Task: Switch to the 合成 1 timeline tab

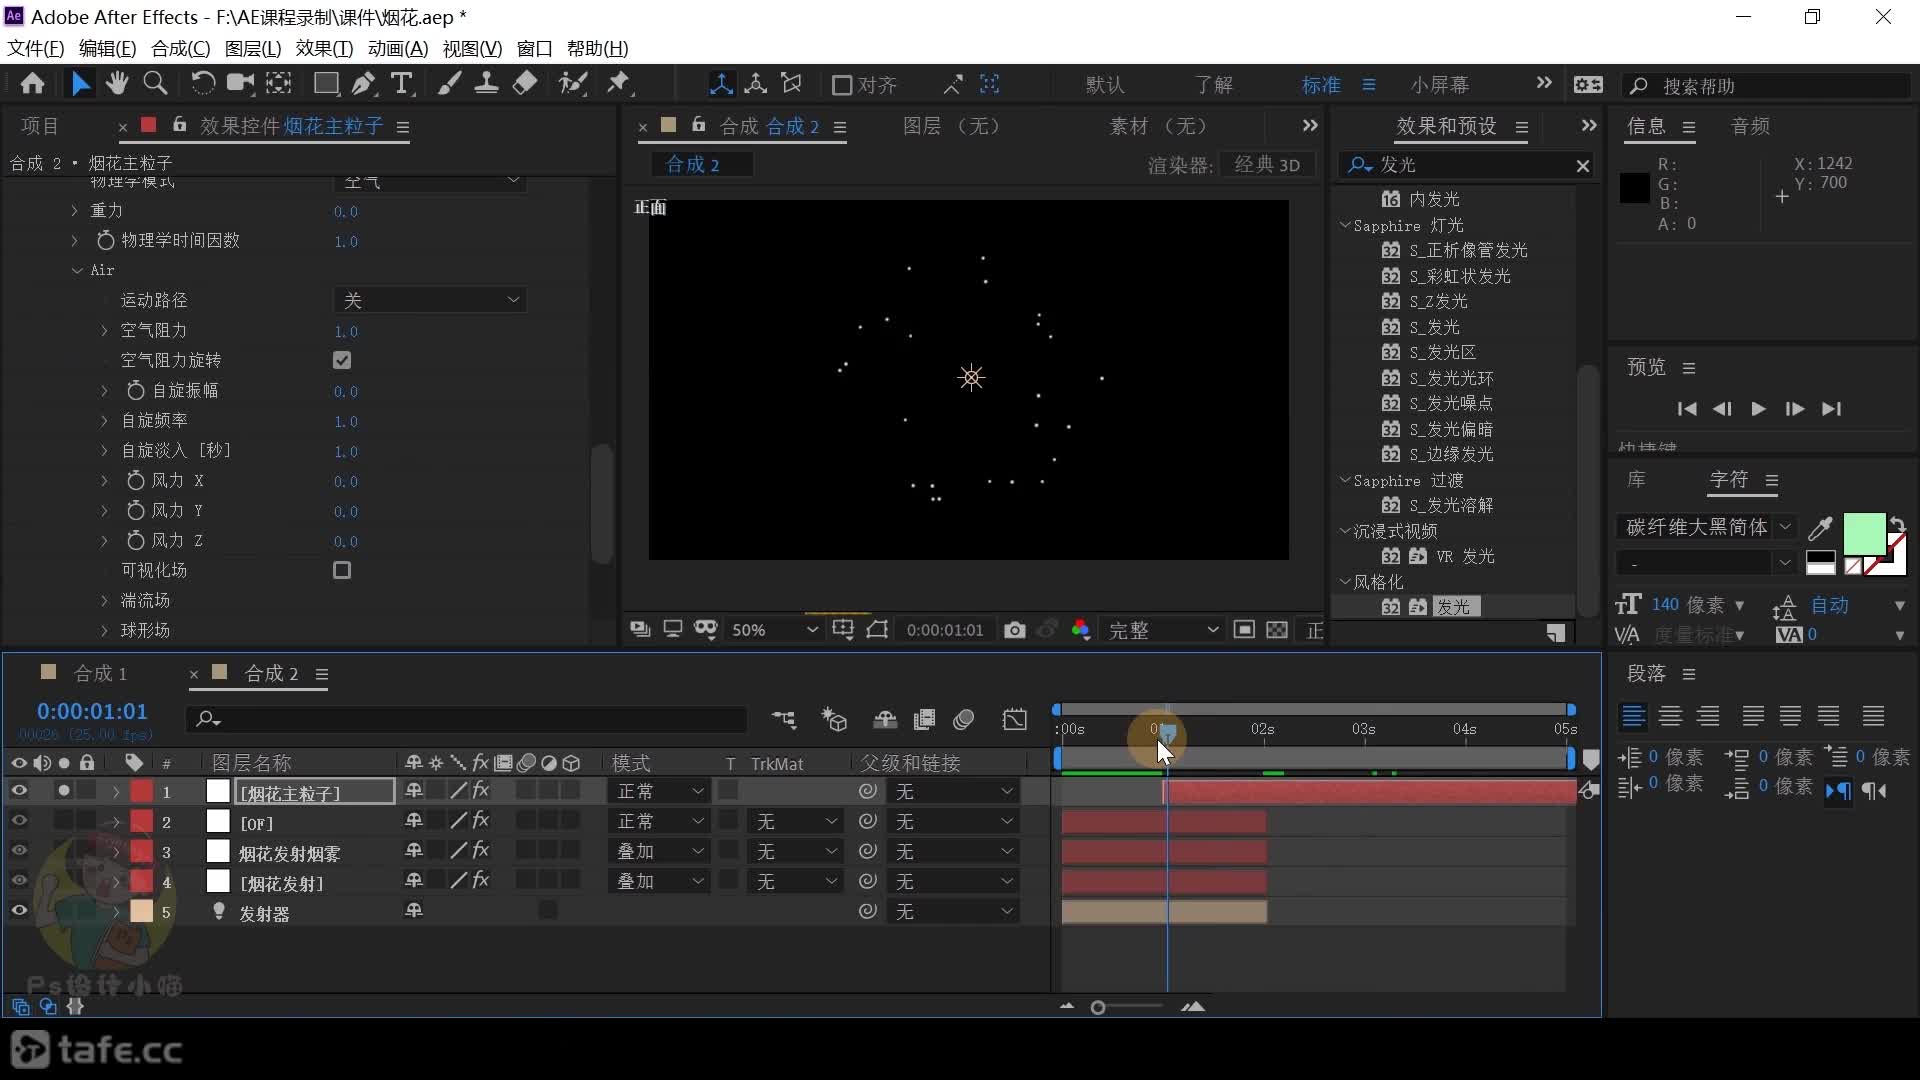Action: point(100,673)
